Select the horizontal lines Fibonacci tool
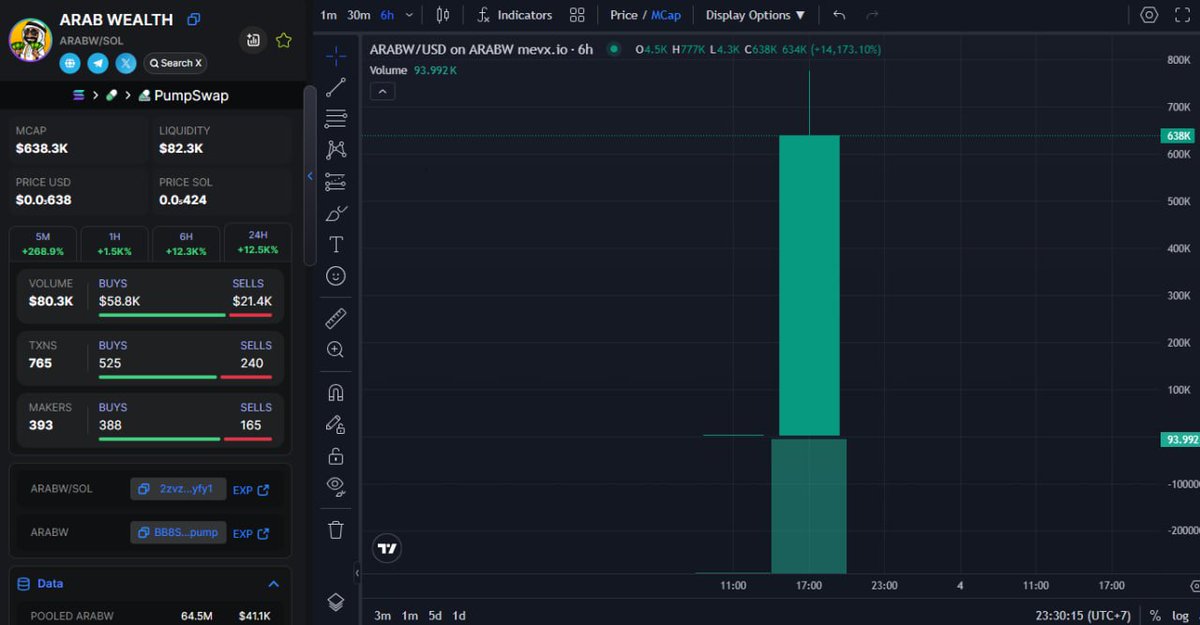 tap(336, 119)
